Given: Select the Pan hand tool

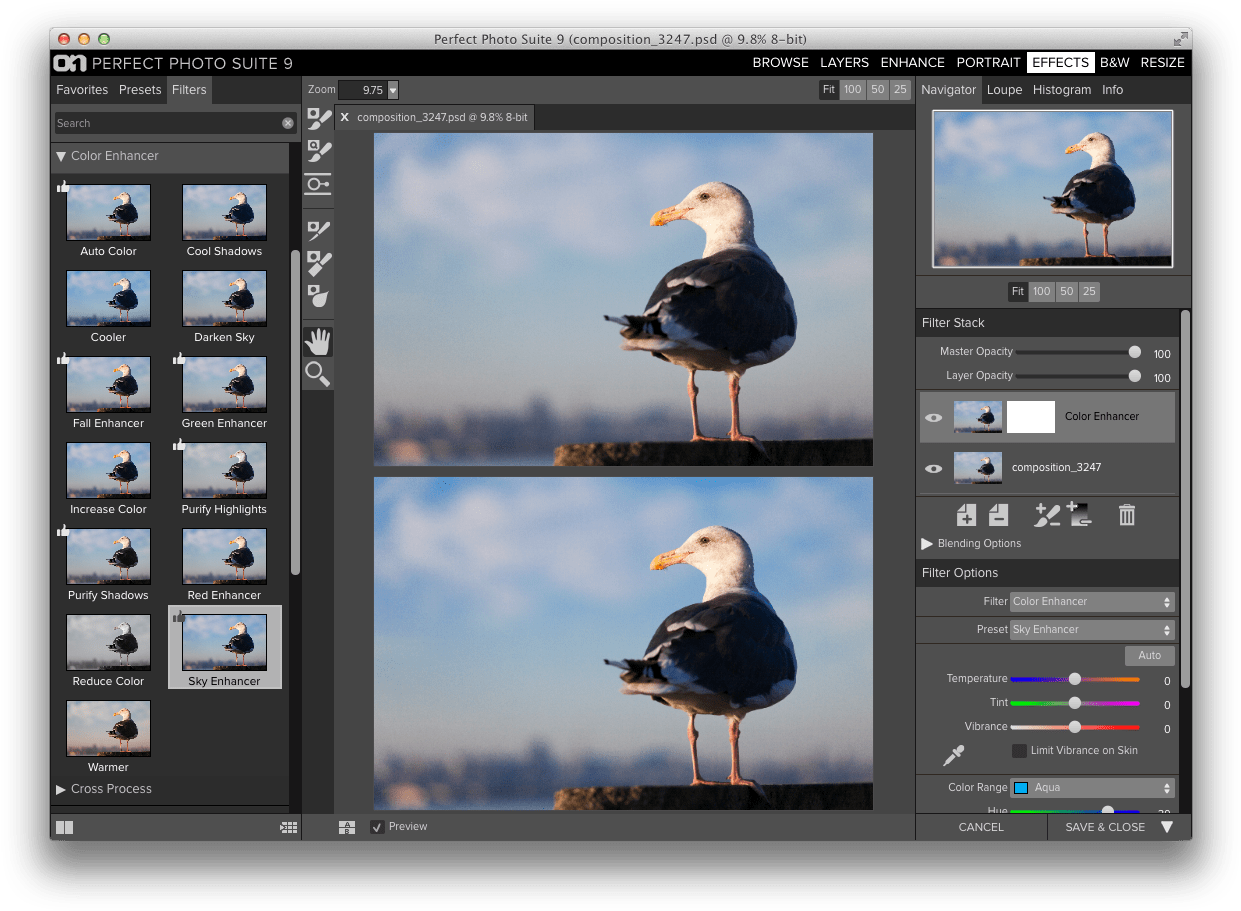Looking at the screenshot, I should click(318, 340).
